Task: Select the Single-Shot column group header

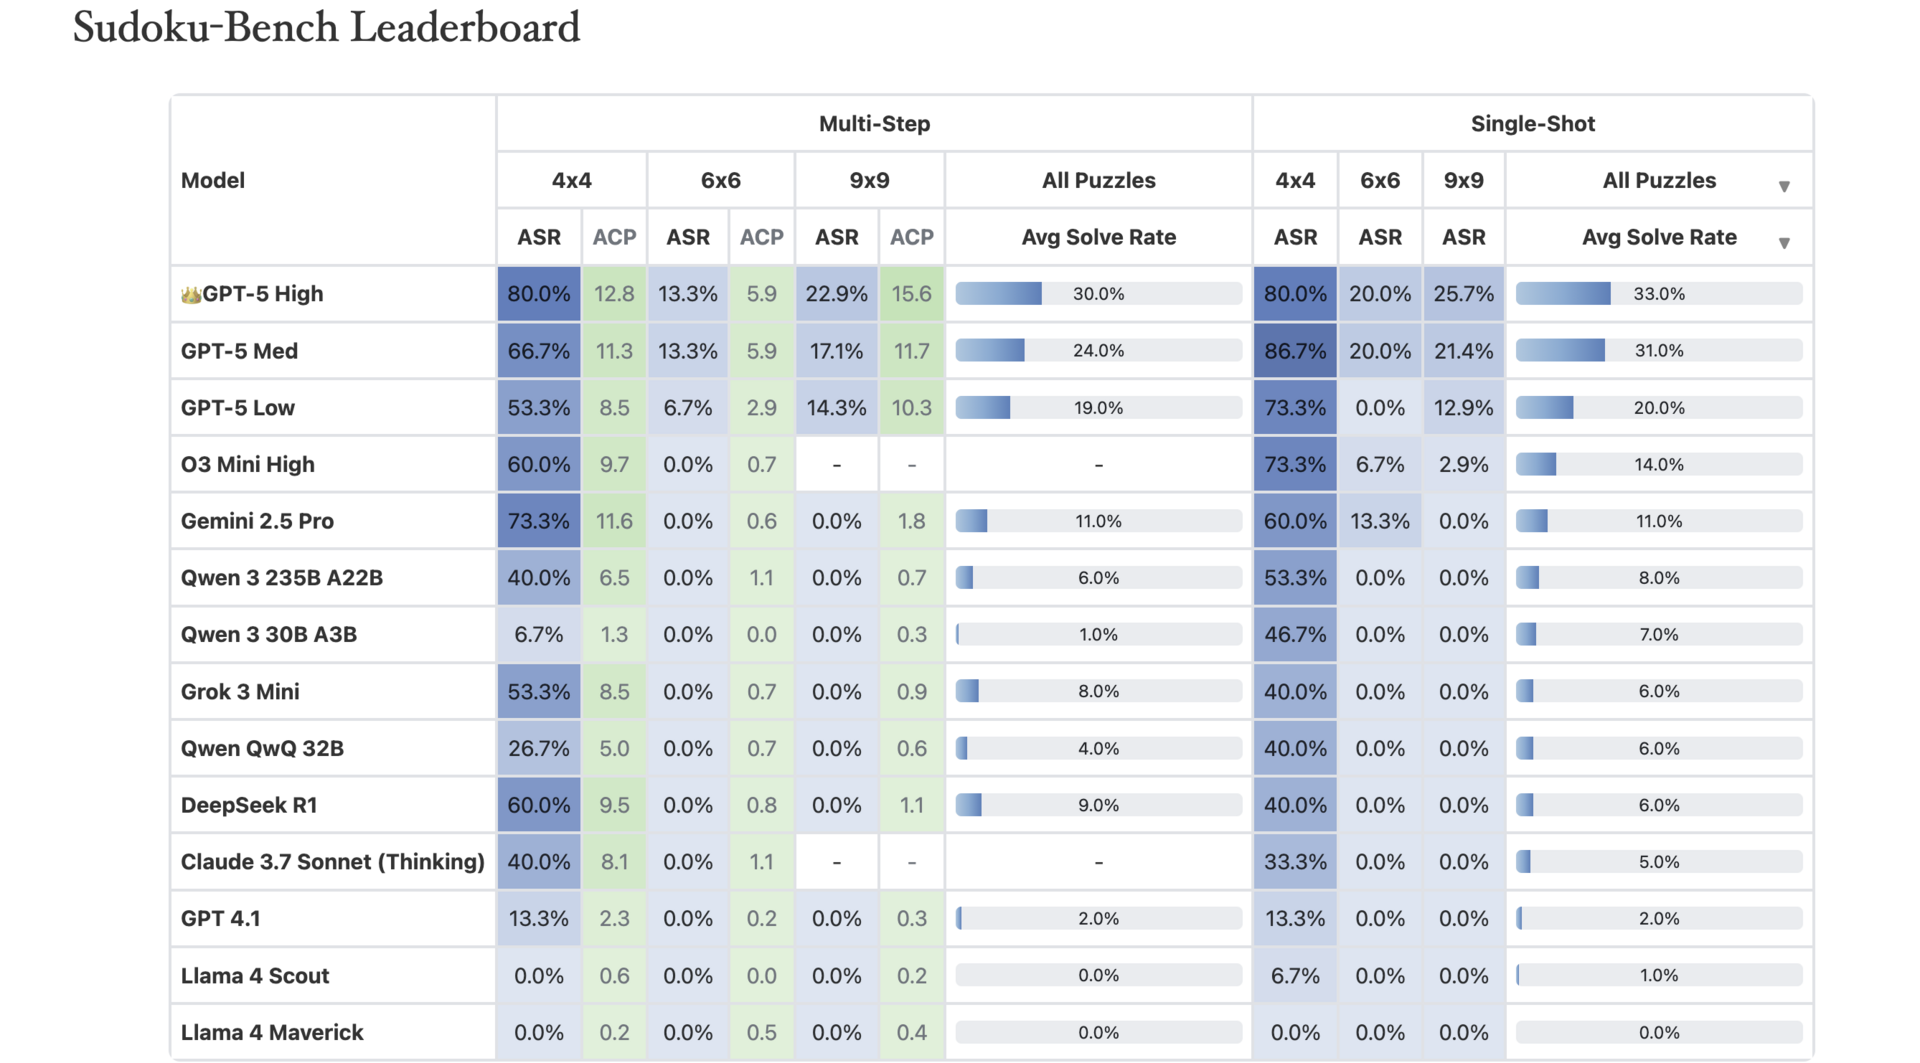Action: point(1532,124)
